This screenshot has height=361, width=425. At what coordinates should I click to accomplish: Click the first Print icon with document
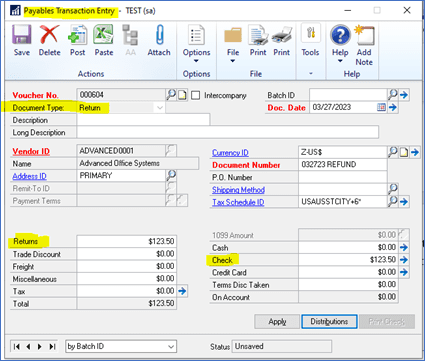[x=258, y=35]
